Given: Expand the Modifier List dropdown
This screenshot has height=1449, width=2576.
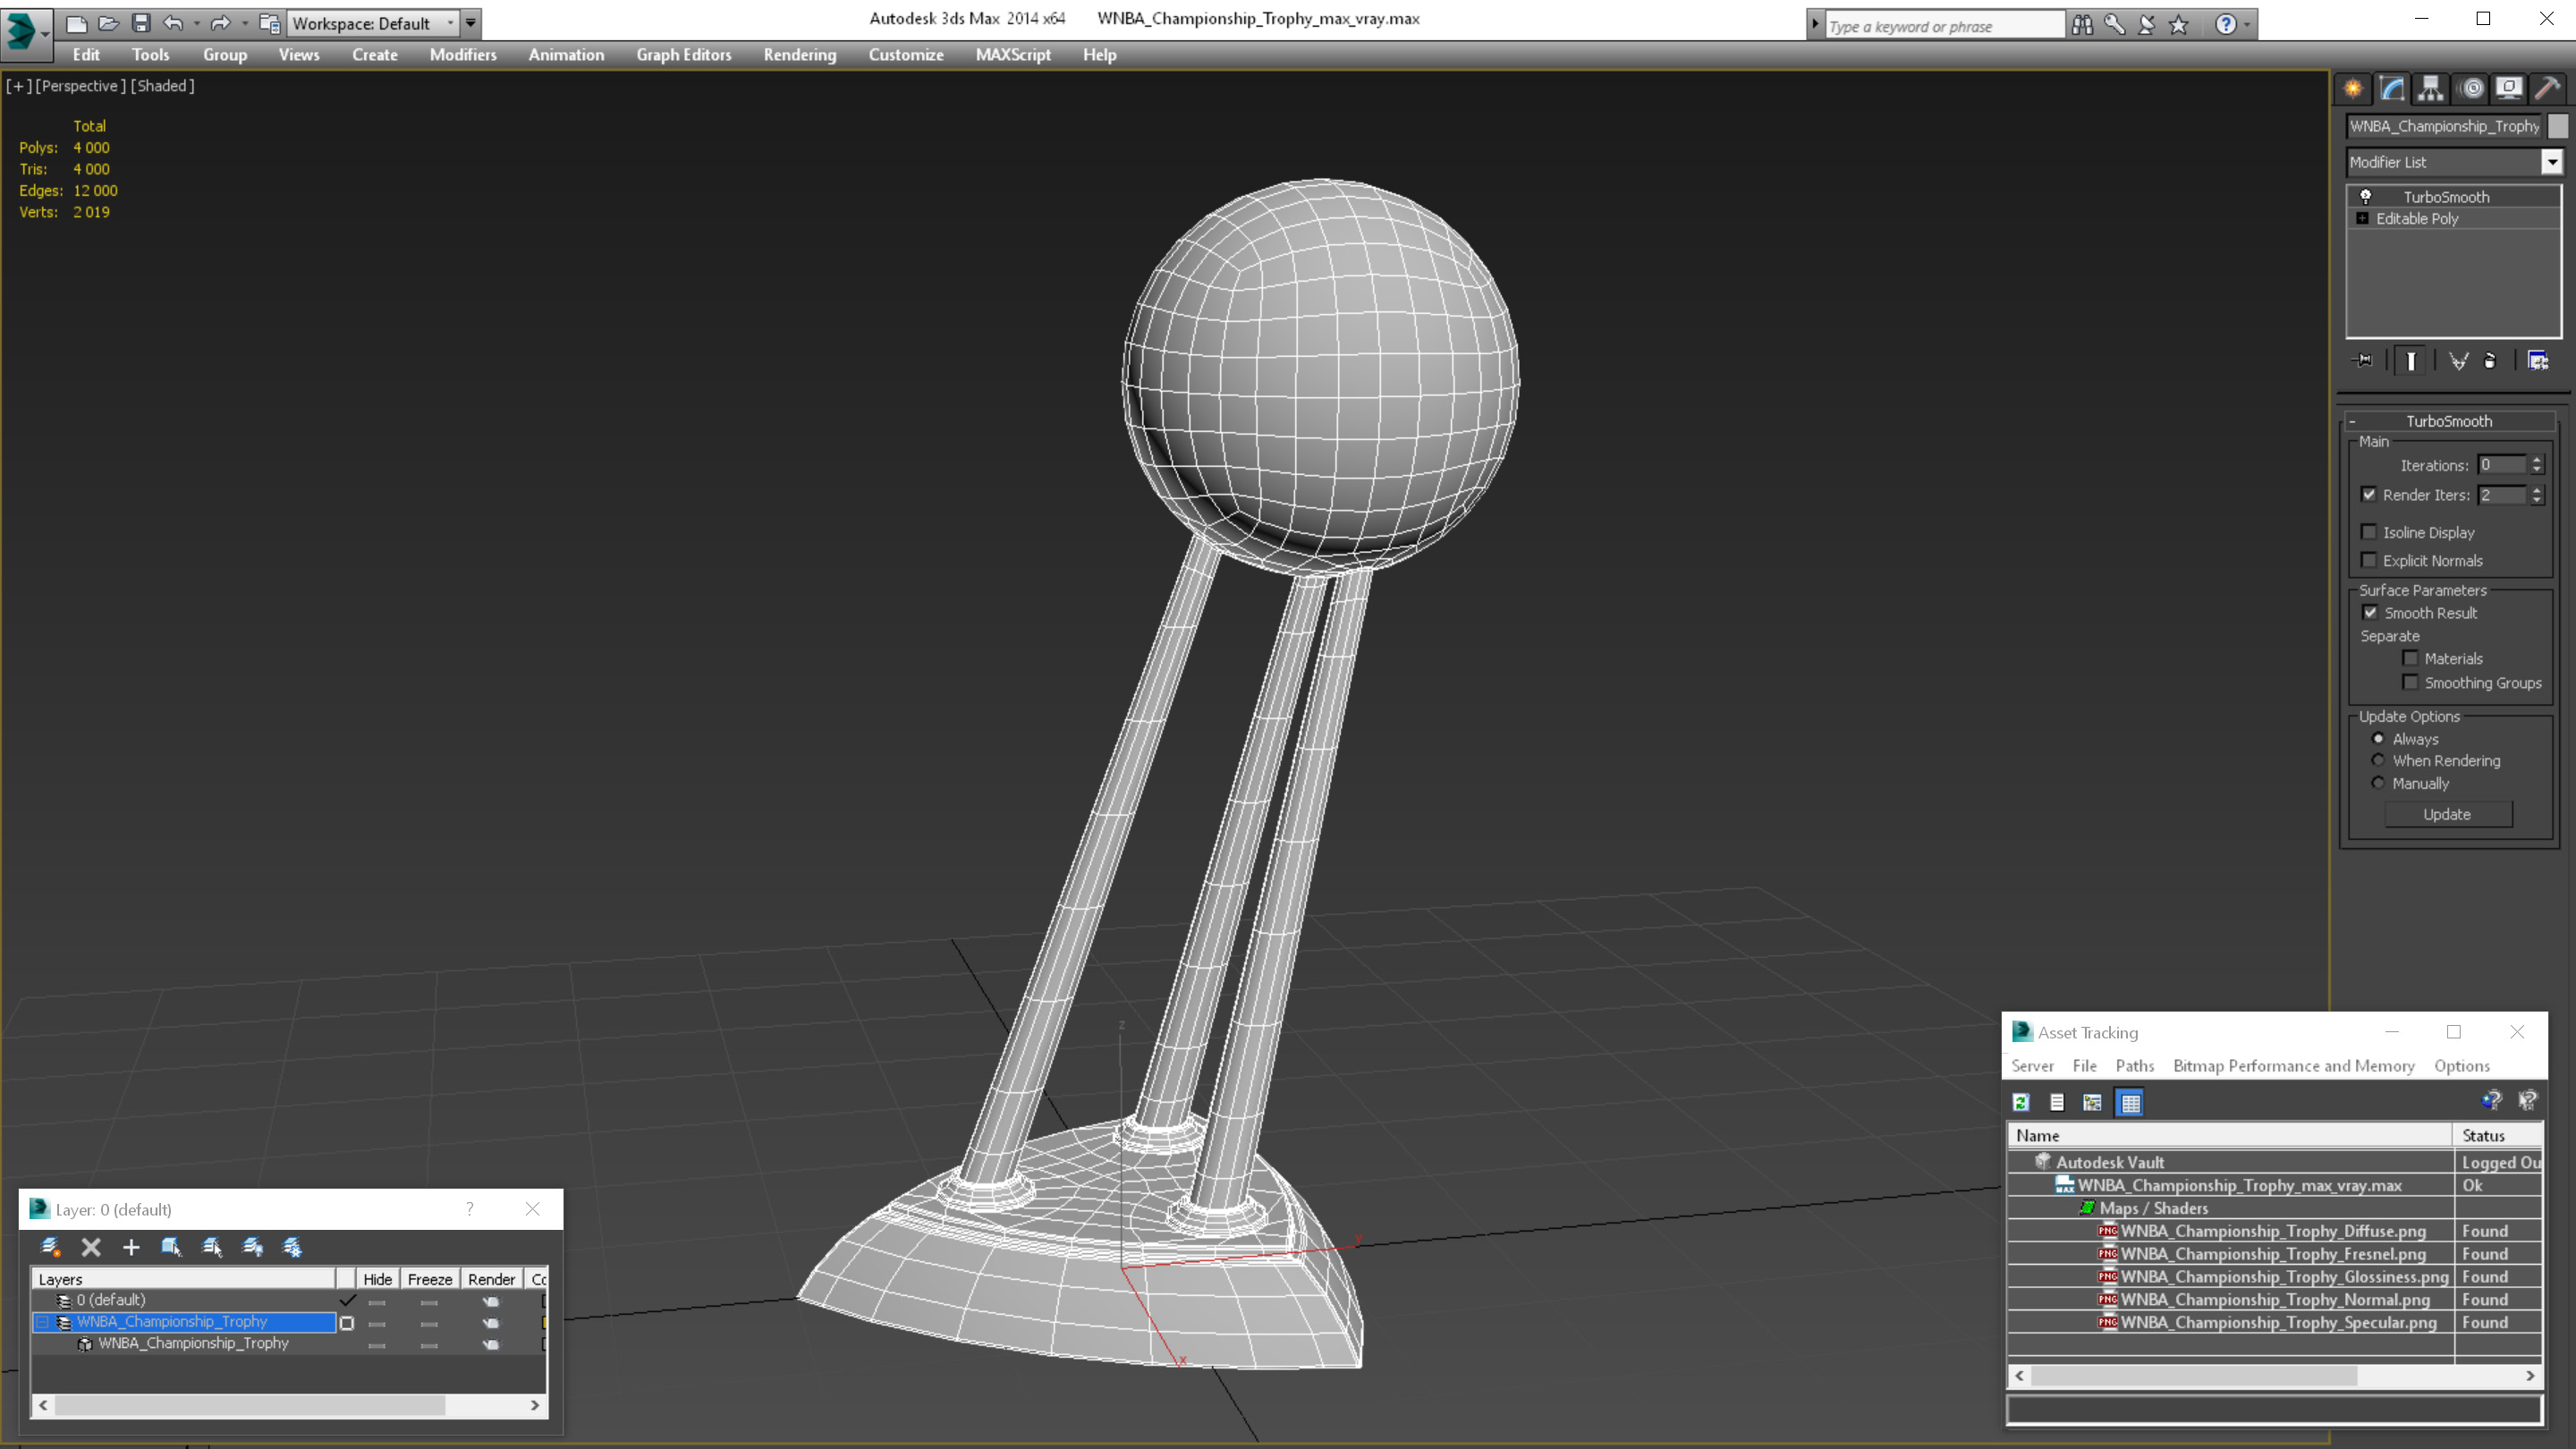Looking at the screenshot, I should [2549, 161].
